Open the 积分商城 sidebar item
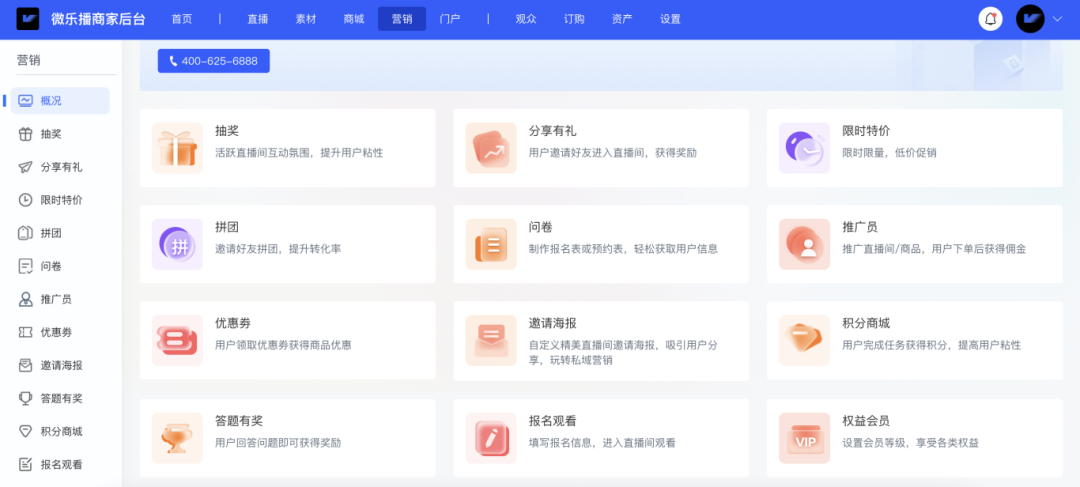The height and width of the screenshot is (487, 1080). (x=61, y=431)
